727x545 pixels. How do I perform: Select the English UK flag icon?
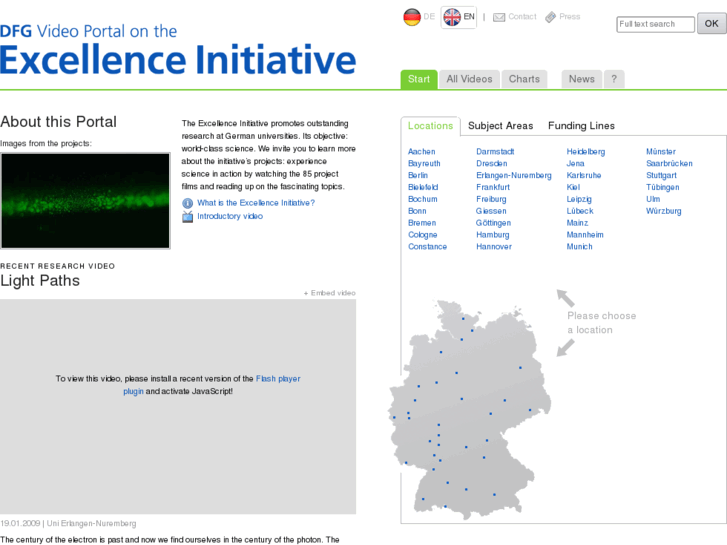(x=452, y=17)
